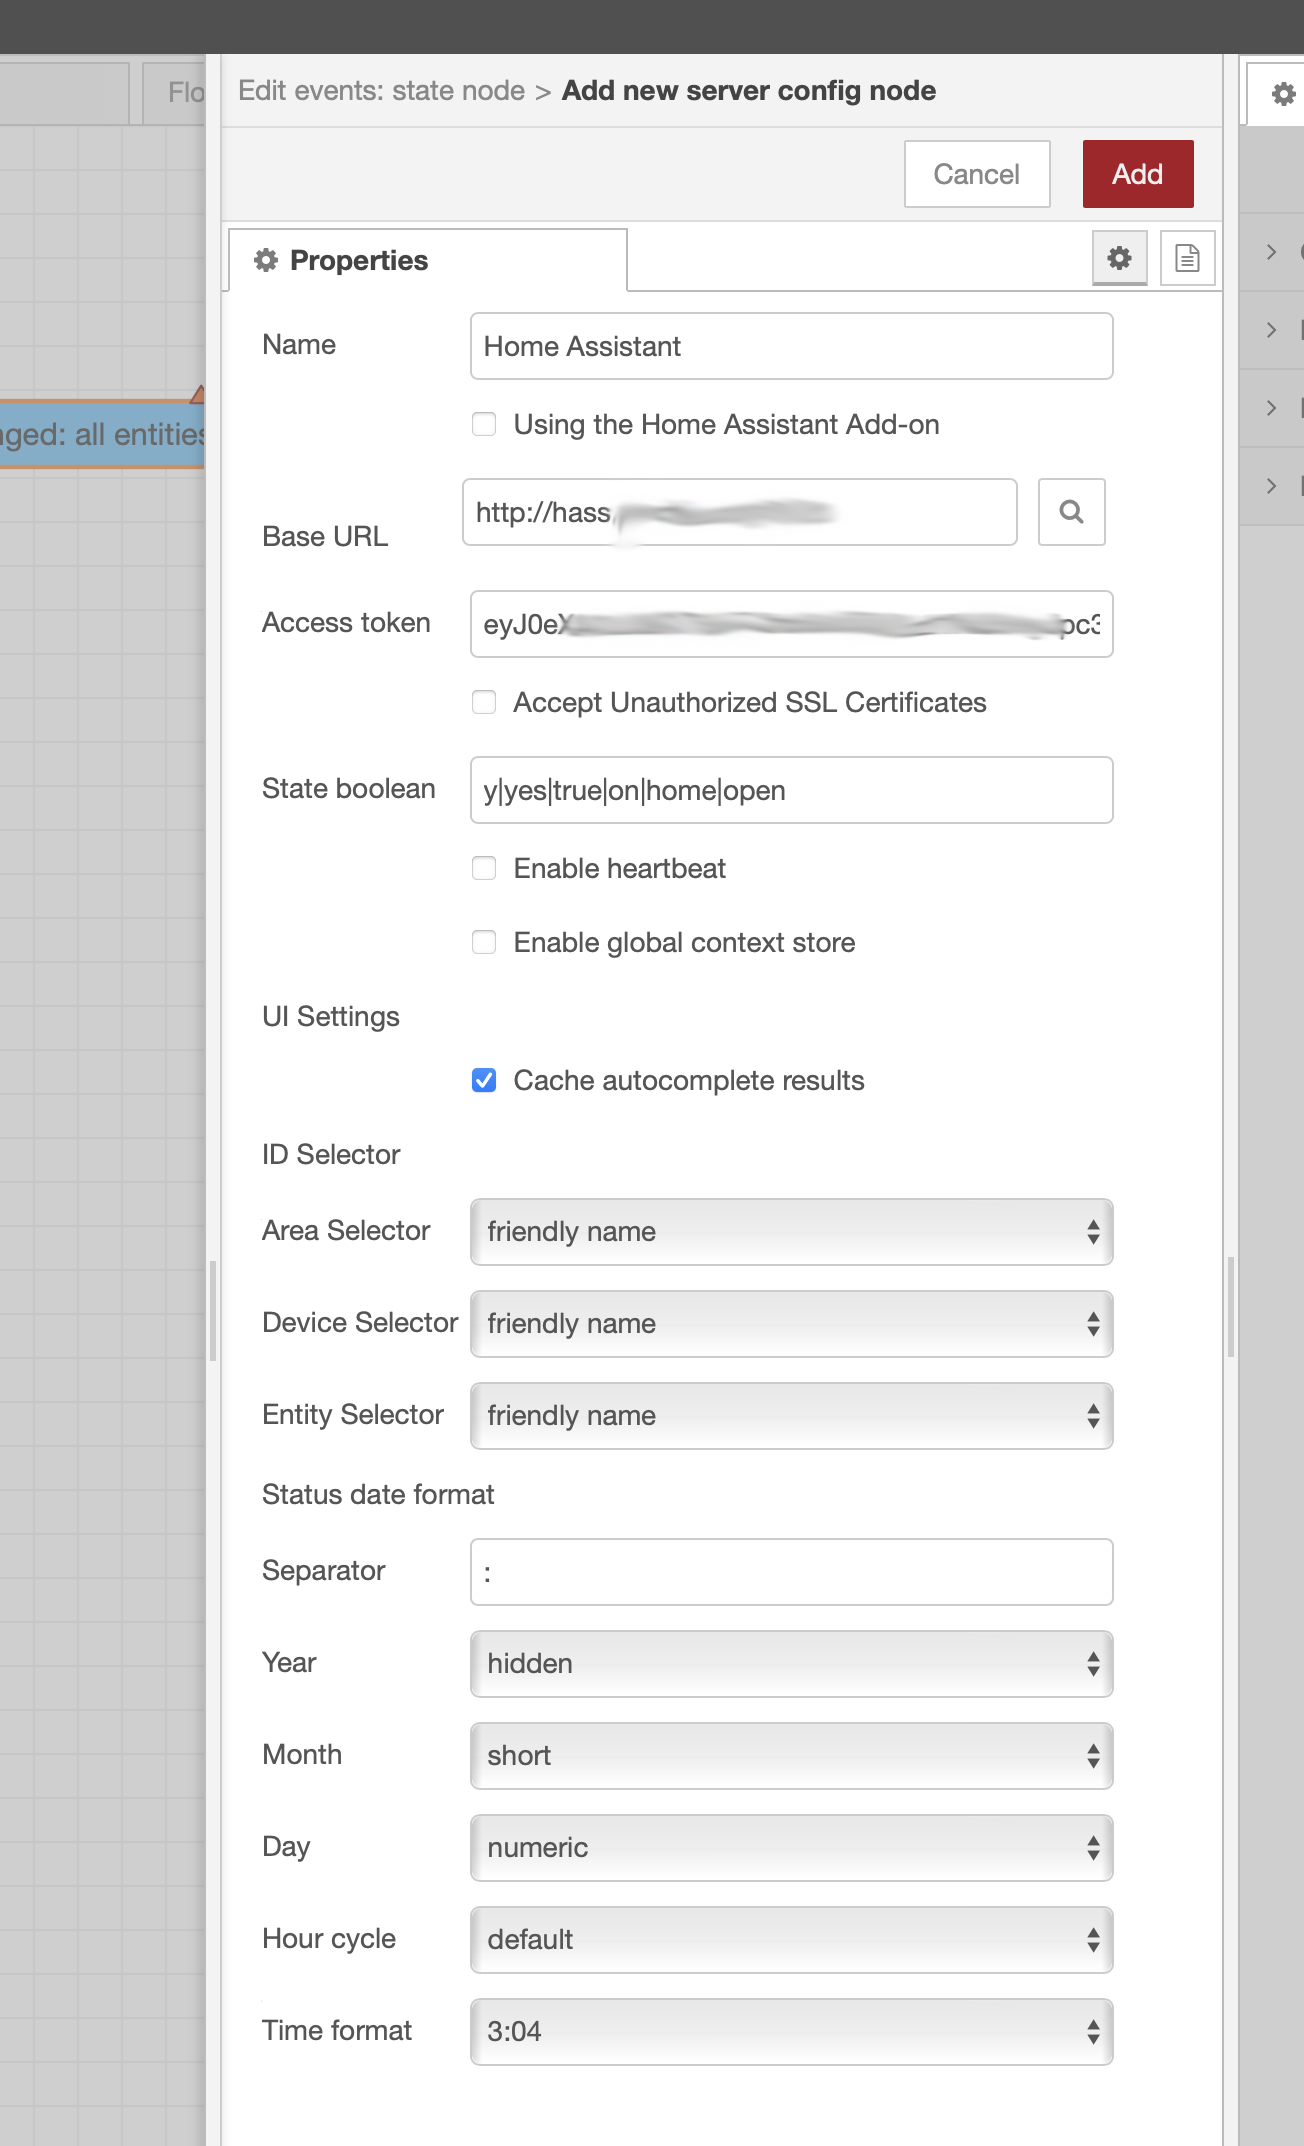This screenshot has width=1304, height=2146.
Task: Expand the first sidebar section chevron
Action: click(x=1271, y=252)
